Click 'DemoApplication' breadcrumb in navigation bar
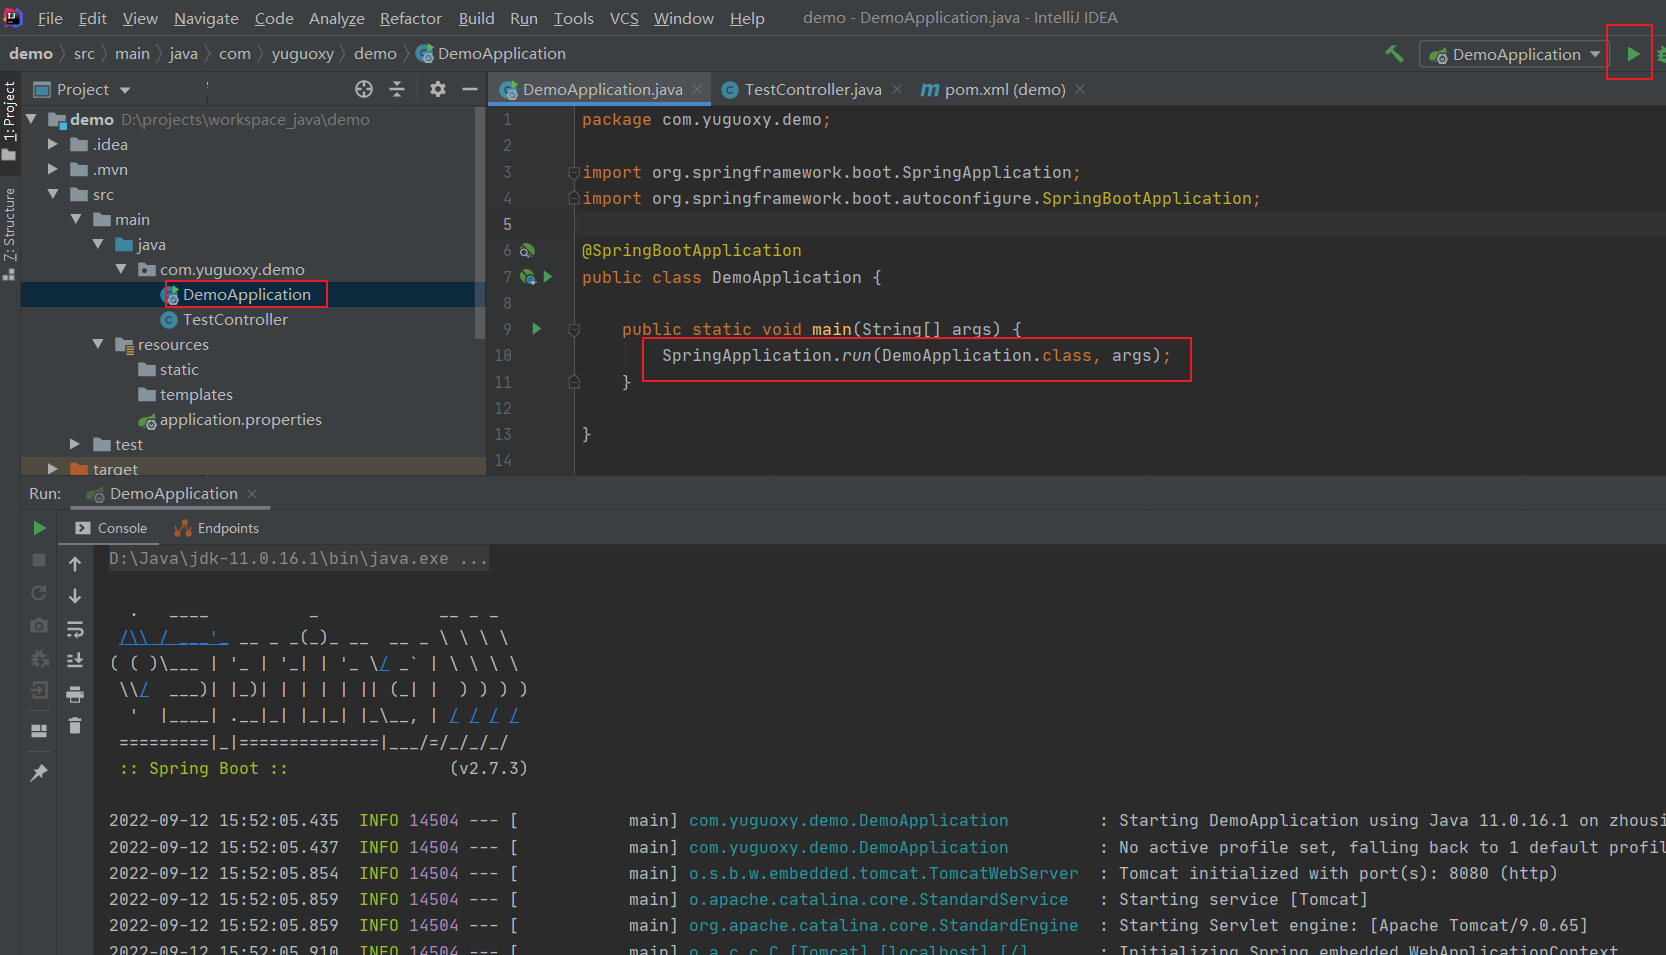 (491, 53)
